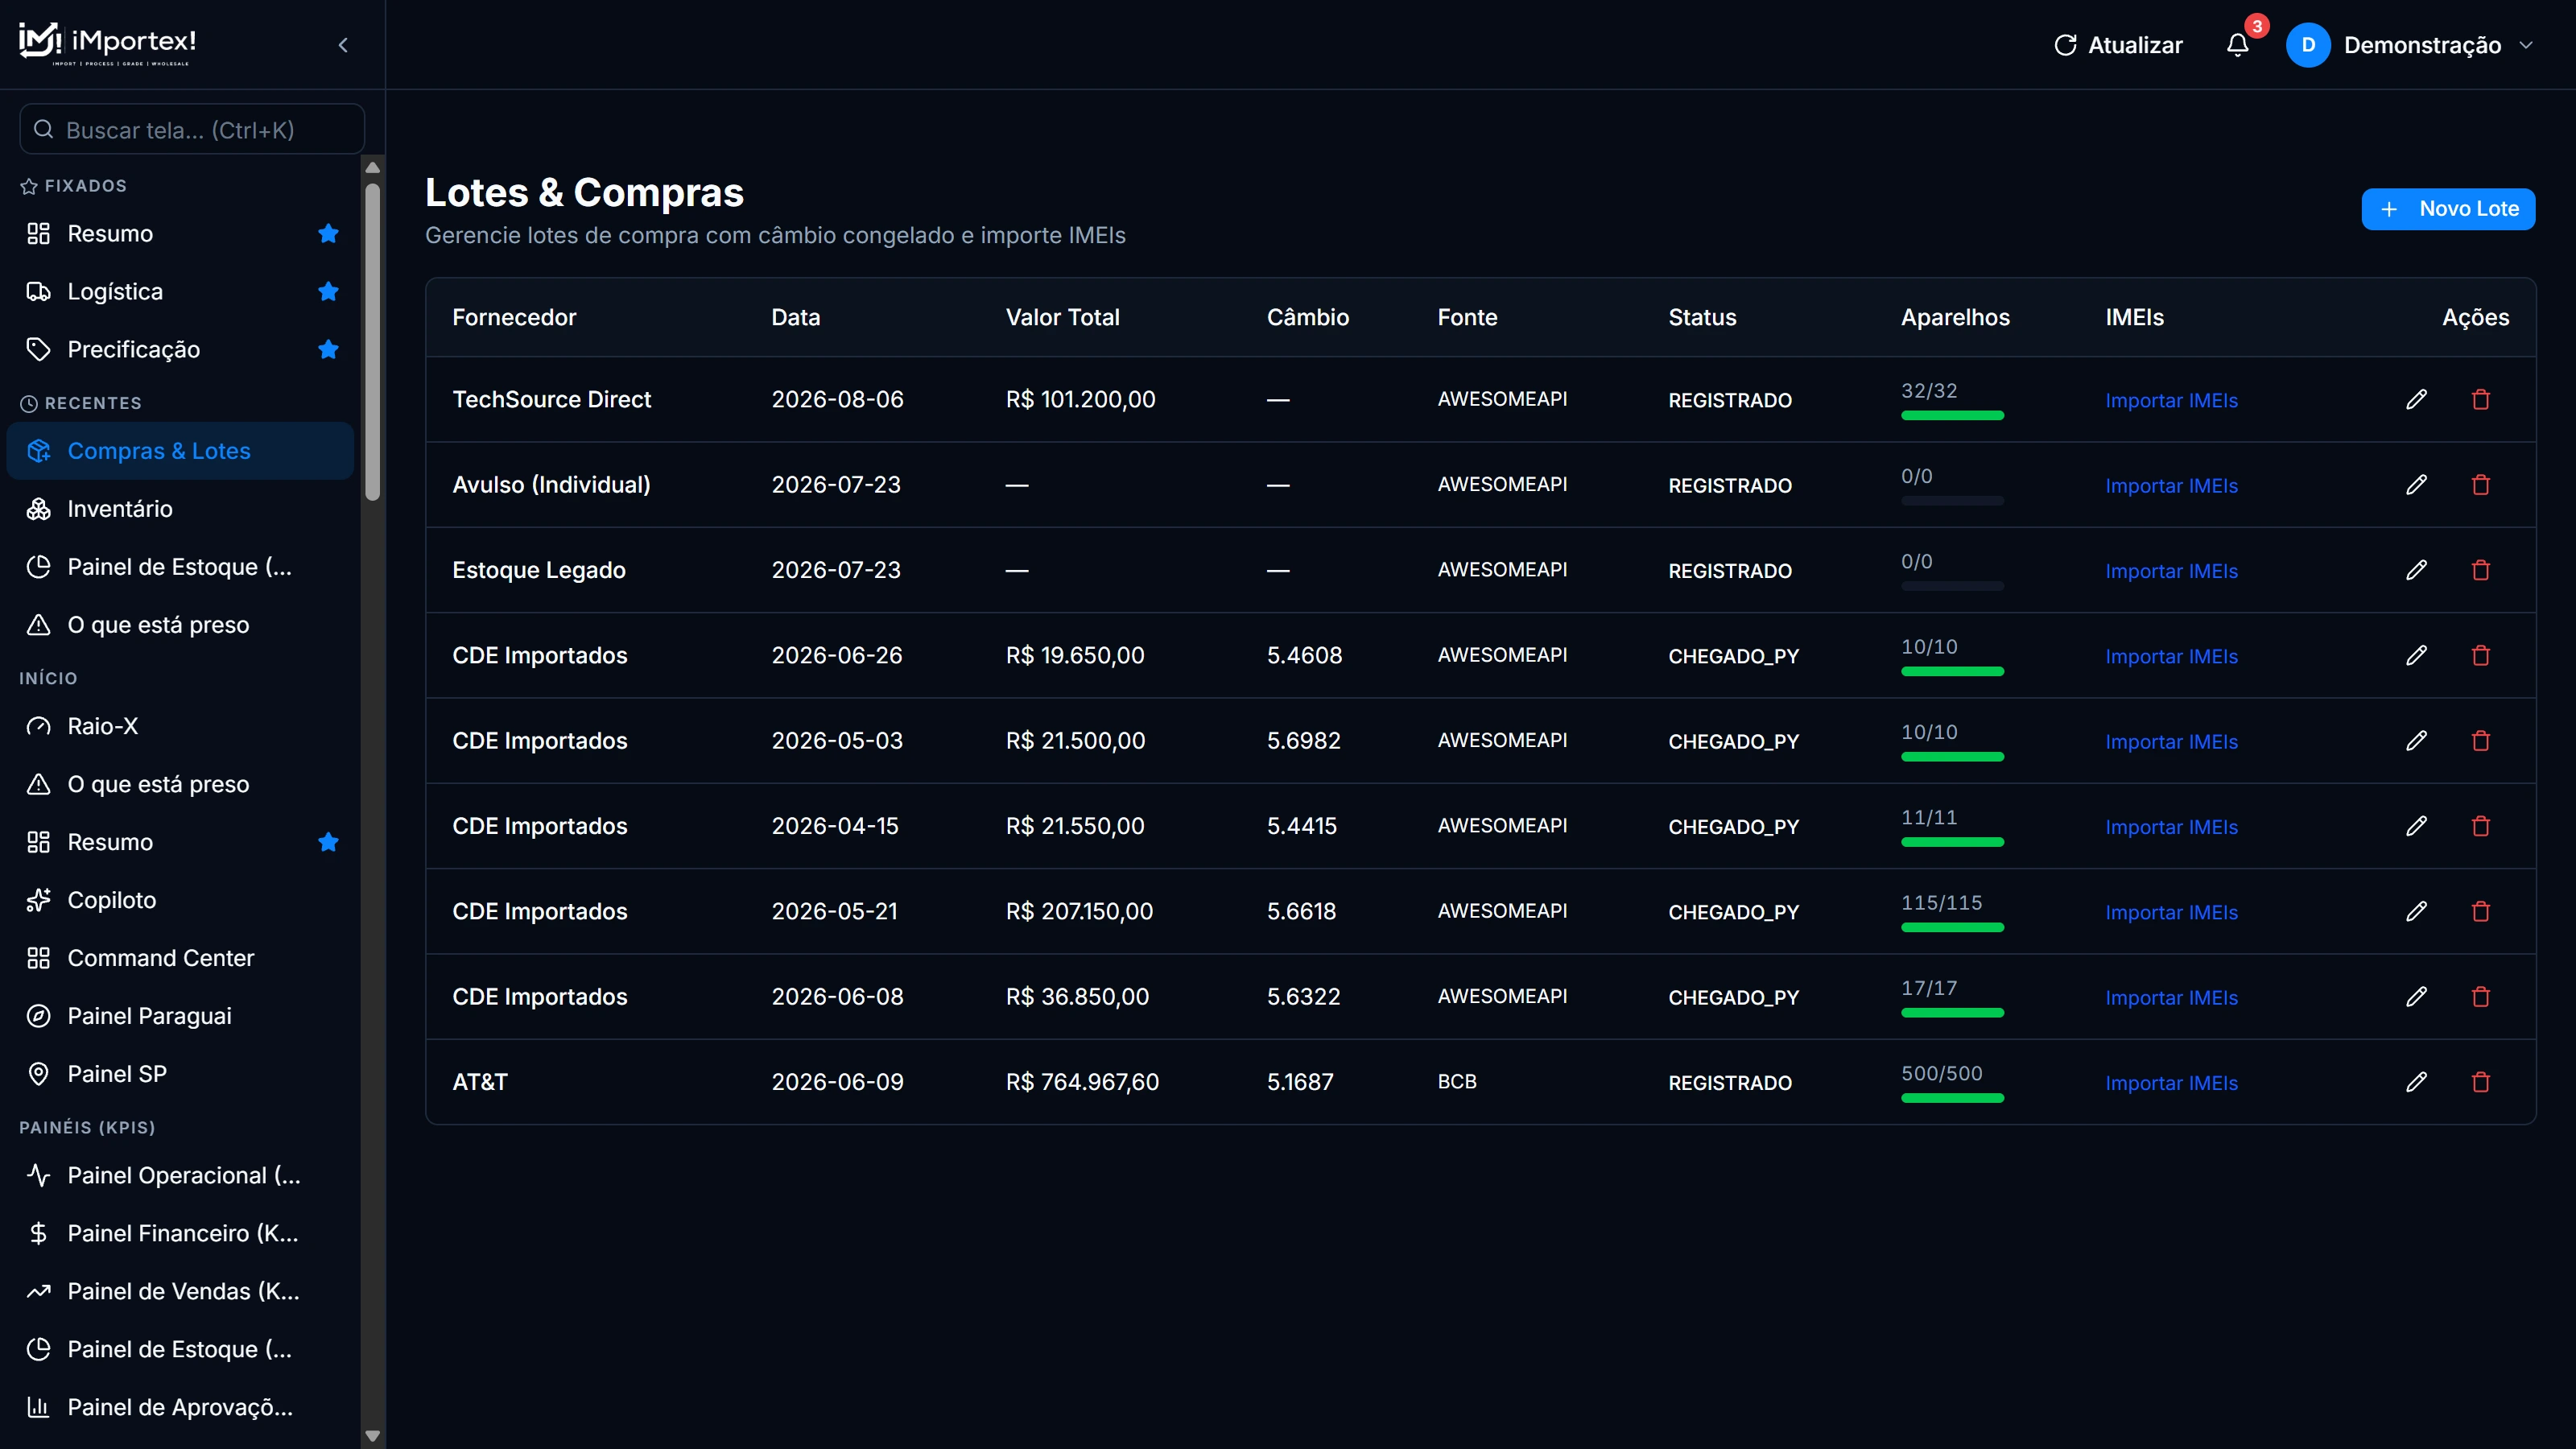Delete the Avulso (Individual) lot
The width and height of the screenshot is (2576, 1449).
click(x=2481, y=485)
